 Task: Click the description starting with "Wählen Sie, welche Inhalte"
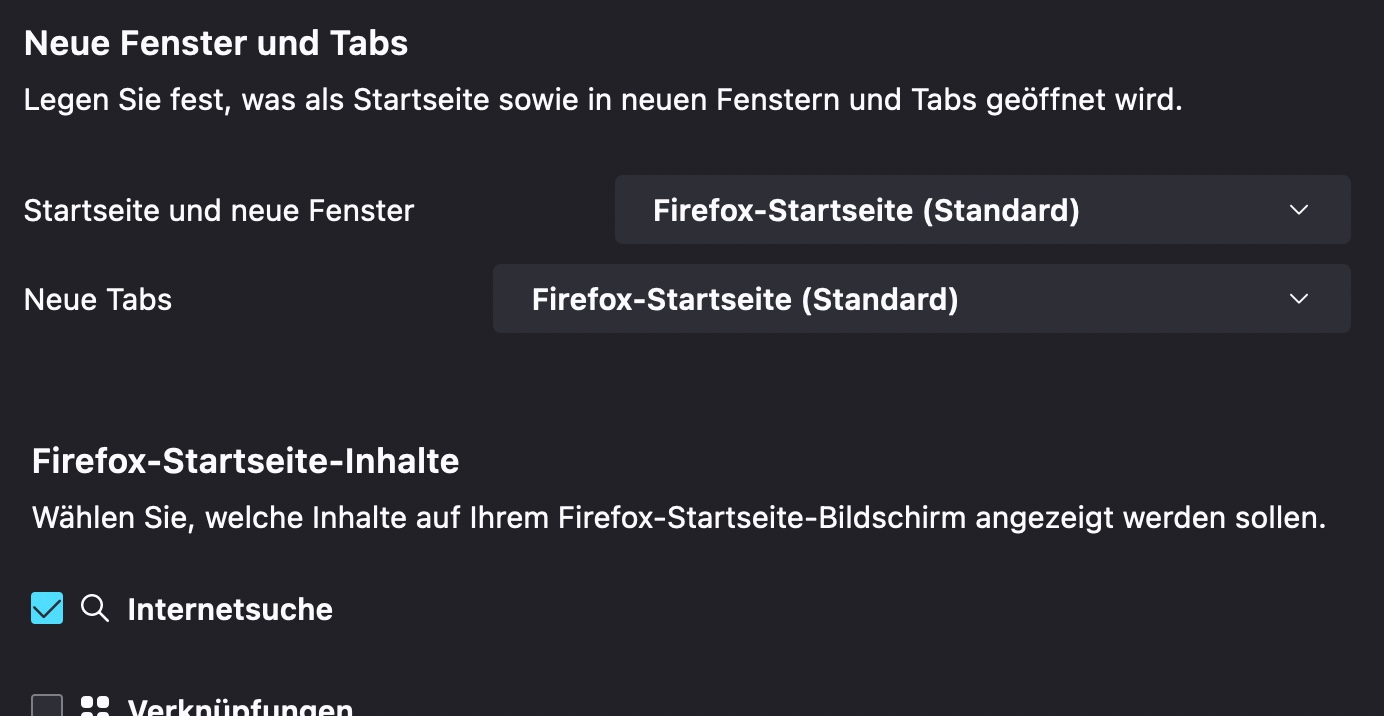pos(679,518)
